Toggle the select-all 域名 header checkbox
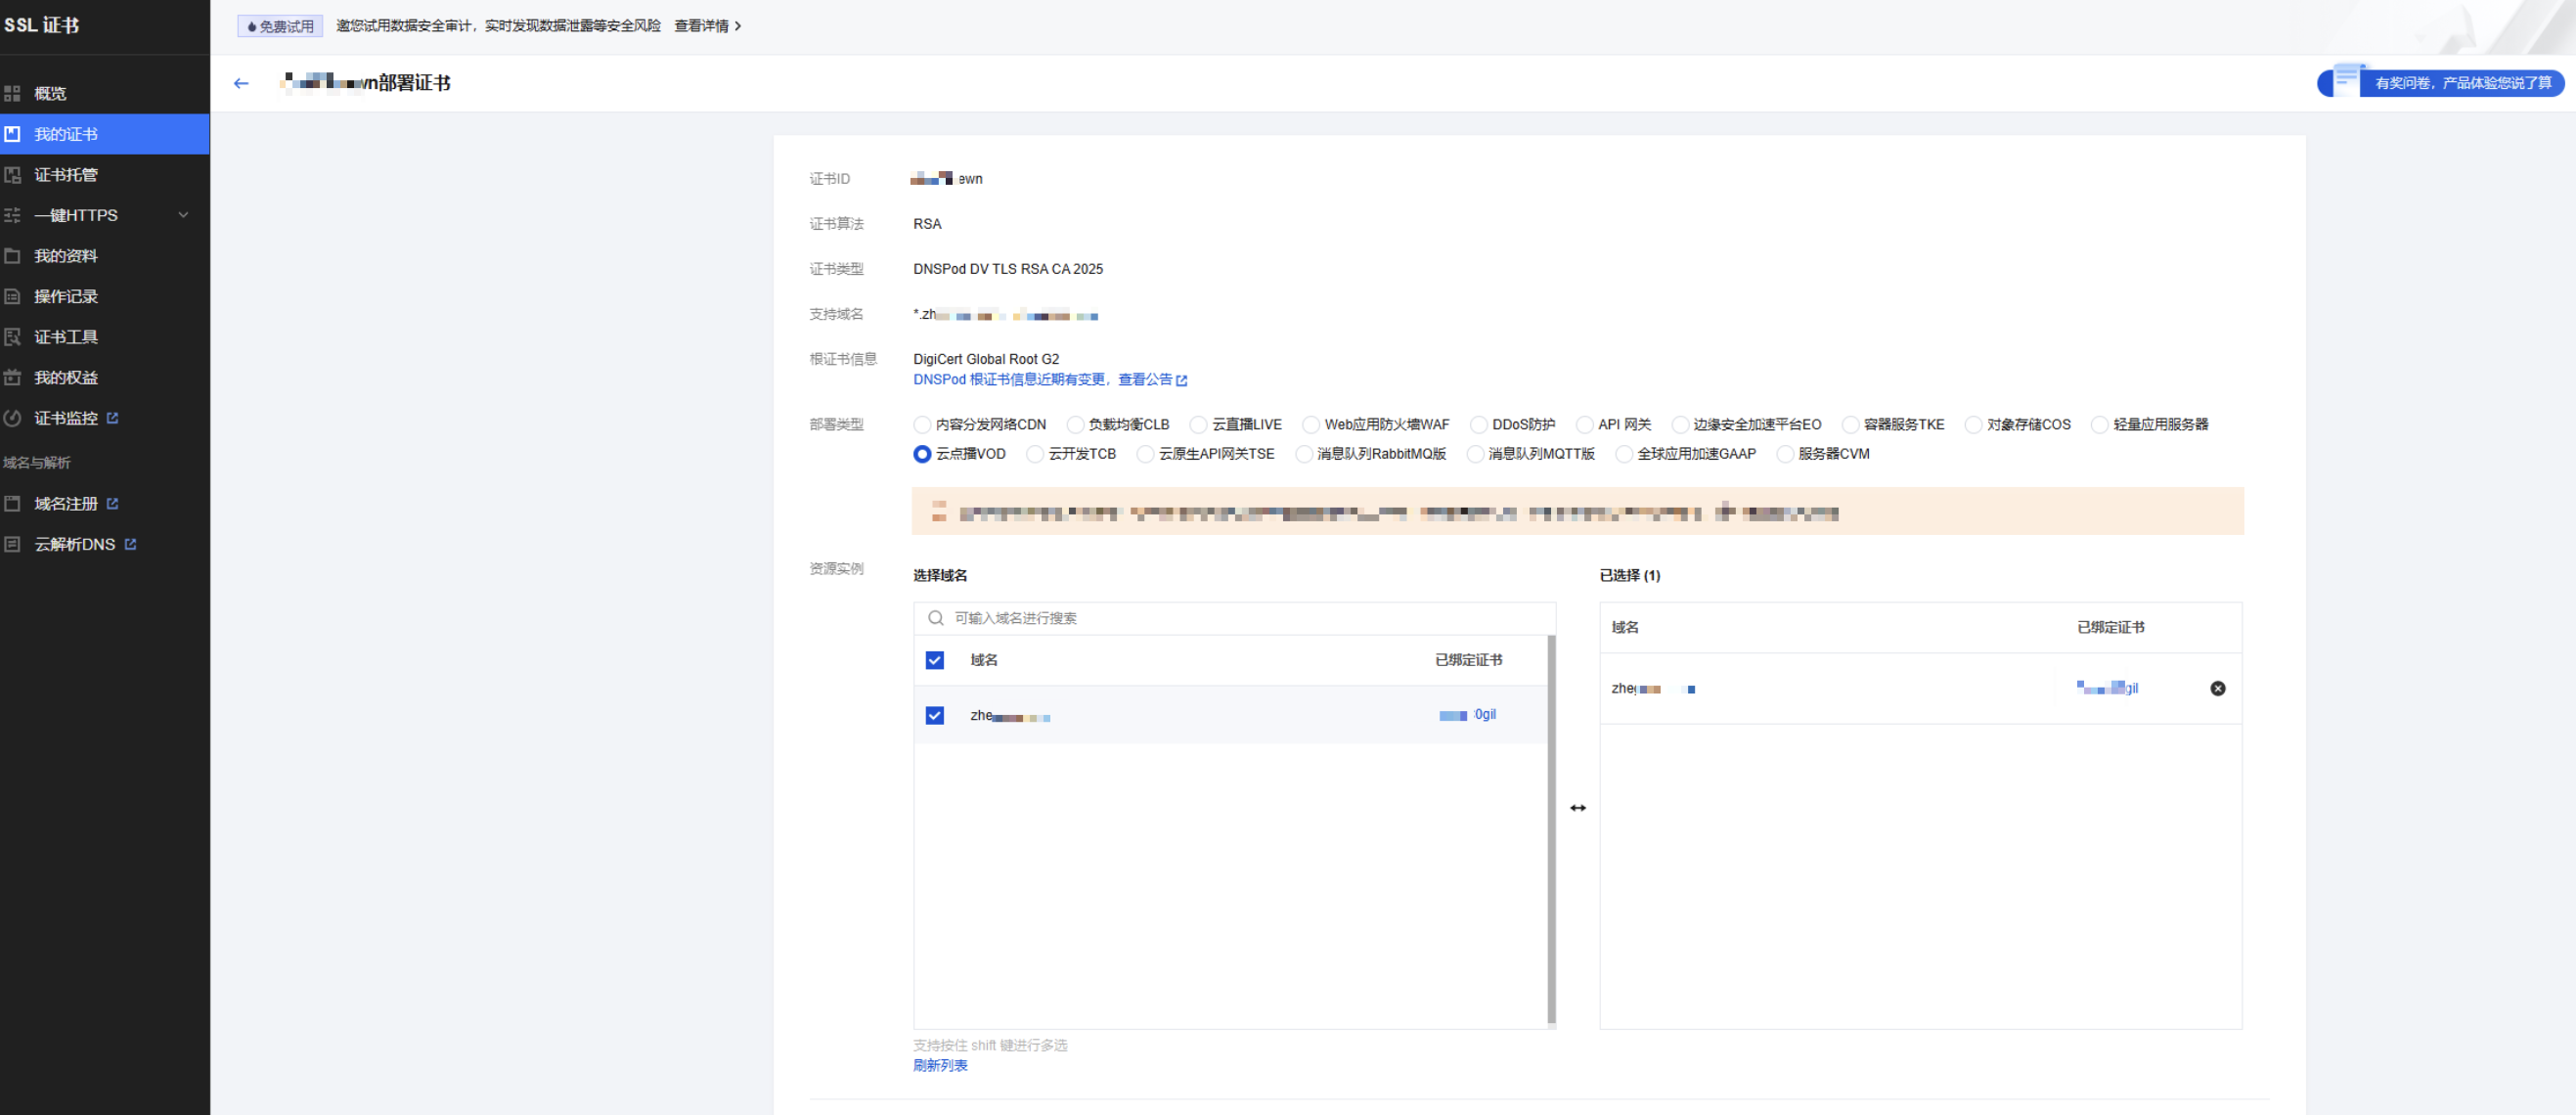Image resolution: width=2576 pixels, height=1115 pixels. click(934, 660)
